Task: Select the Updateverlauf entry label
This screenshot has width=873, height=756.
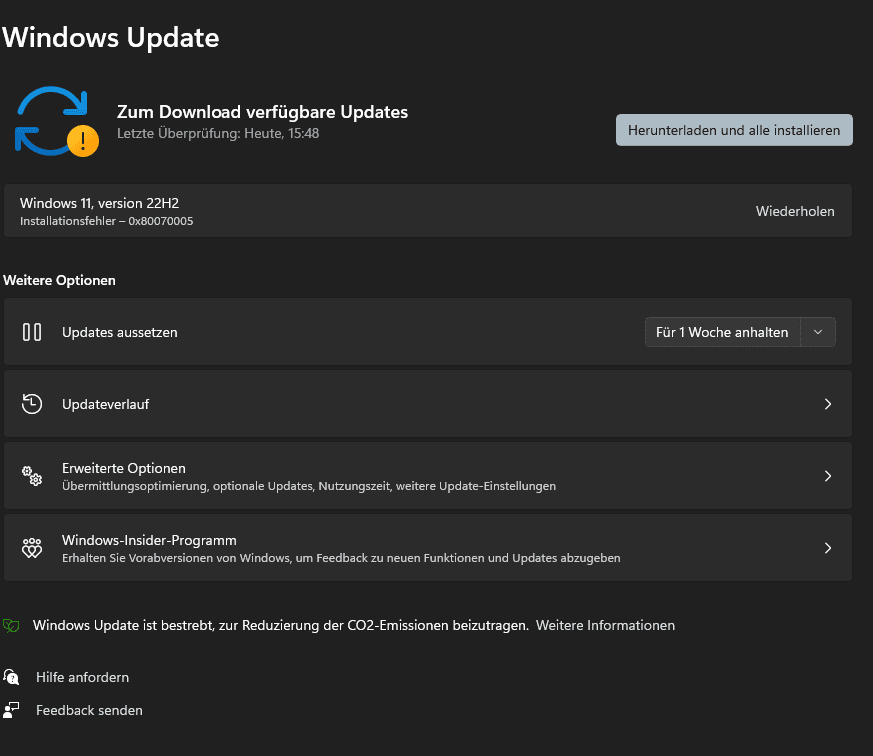Action: tap(105, 404)
